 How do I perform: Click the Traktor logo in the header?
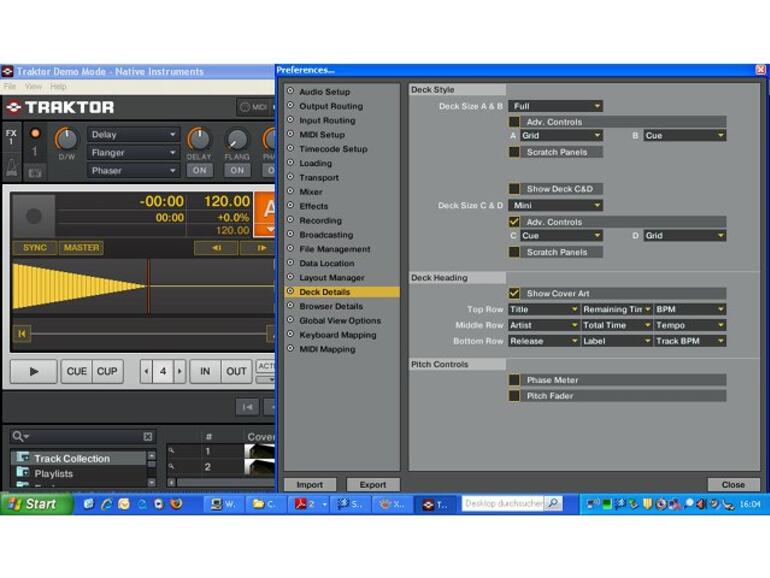[60, 107]
